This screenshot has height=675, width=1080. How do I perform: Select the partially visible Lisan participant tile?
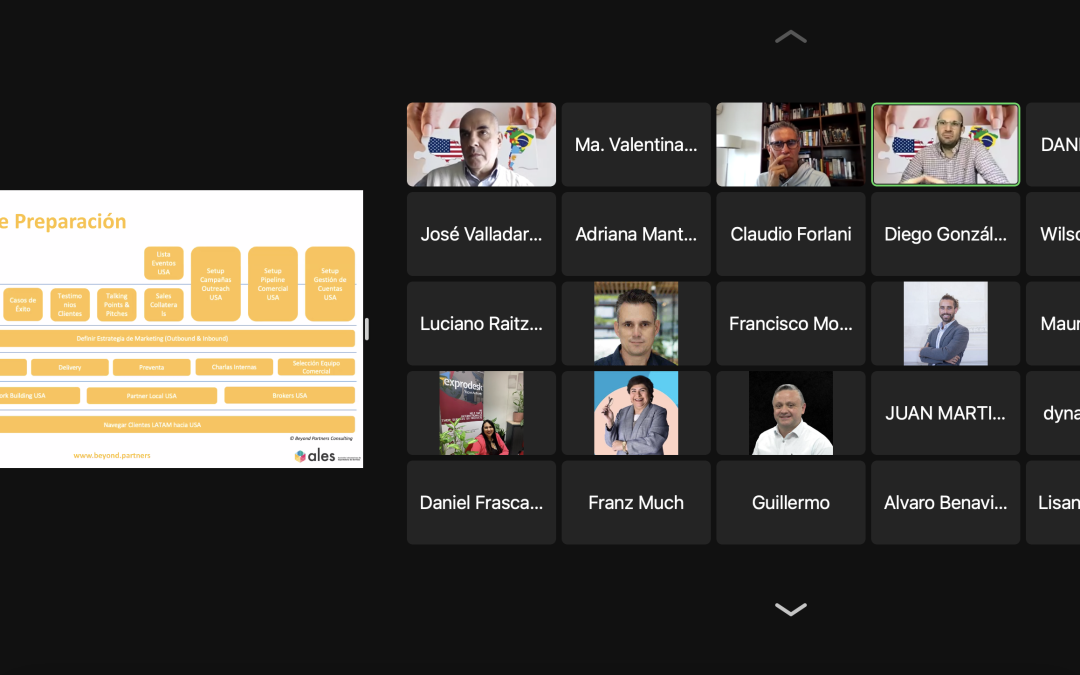point(1053,503)
